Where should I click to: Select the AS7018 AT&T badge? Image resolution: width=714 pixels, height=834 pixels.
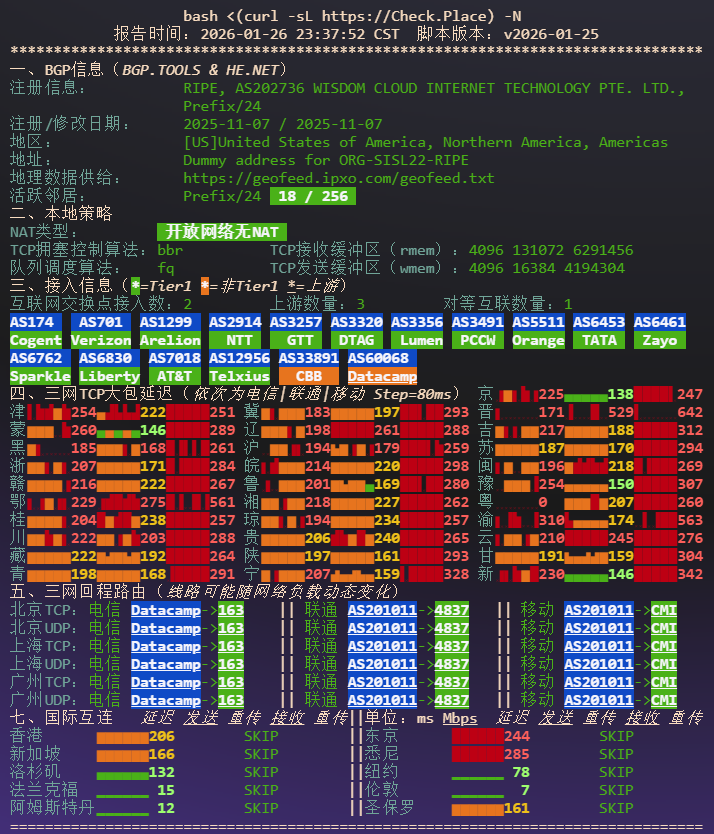174,367
